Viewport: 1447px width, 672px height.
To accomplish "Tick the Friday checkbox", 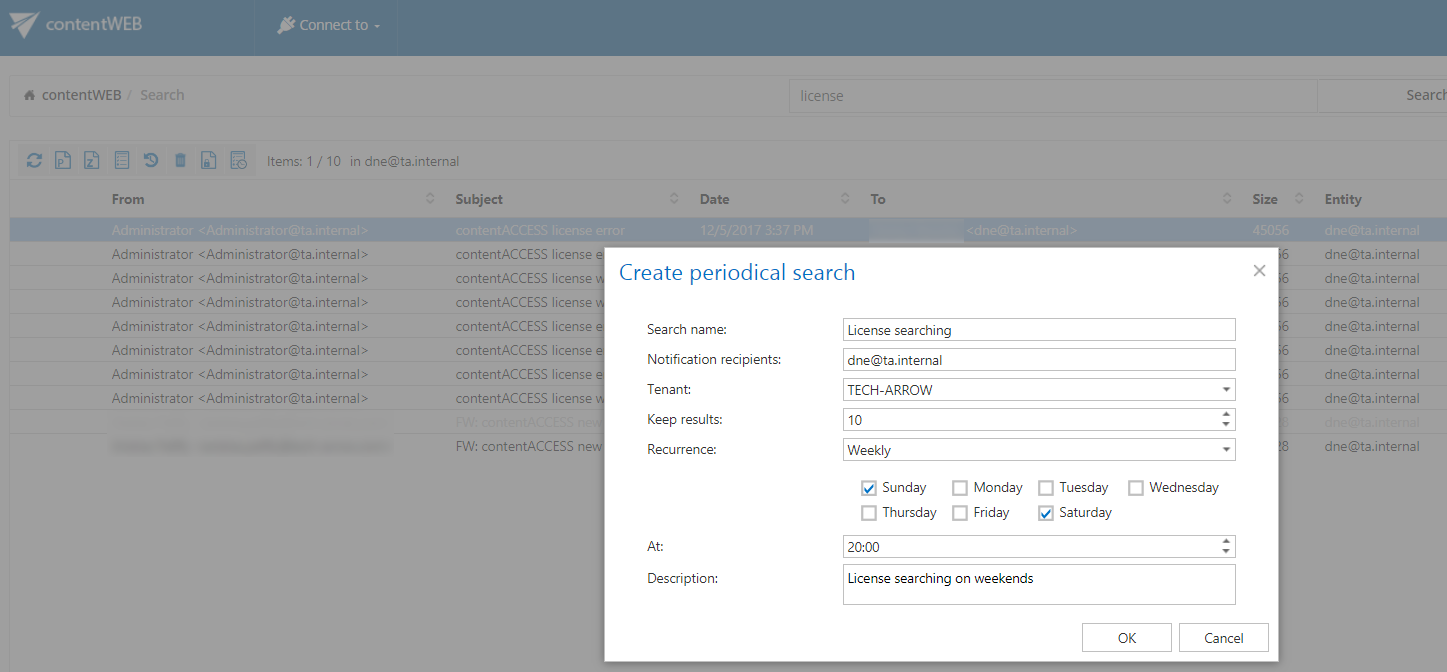I will [x=960, y=513].
